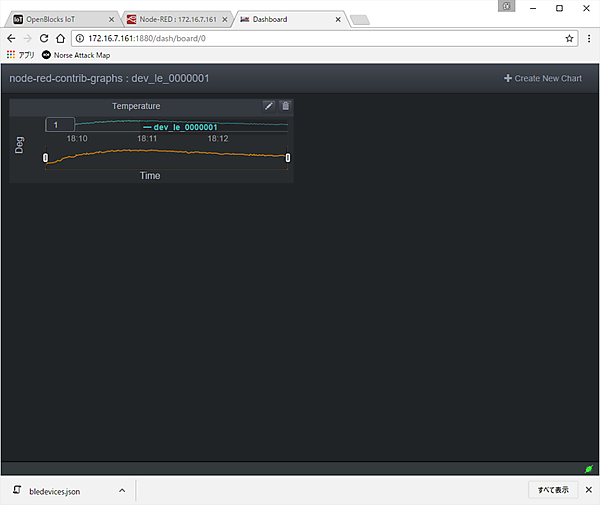The height and width of the screenshot is (505, 600).
Task: Open the apps grid icon in bookmarks bar
Action: tap(12, 55)
